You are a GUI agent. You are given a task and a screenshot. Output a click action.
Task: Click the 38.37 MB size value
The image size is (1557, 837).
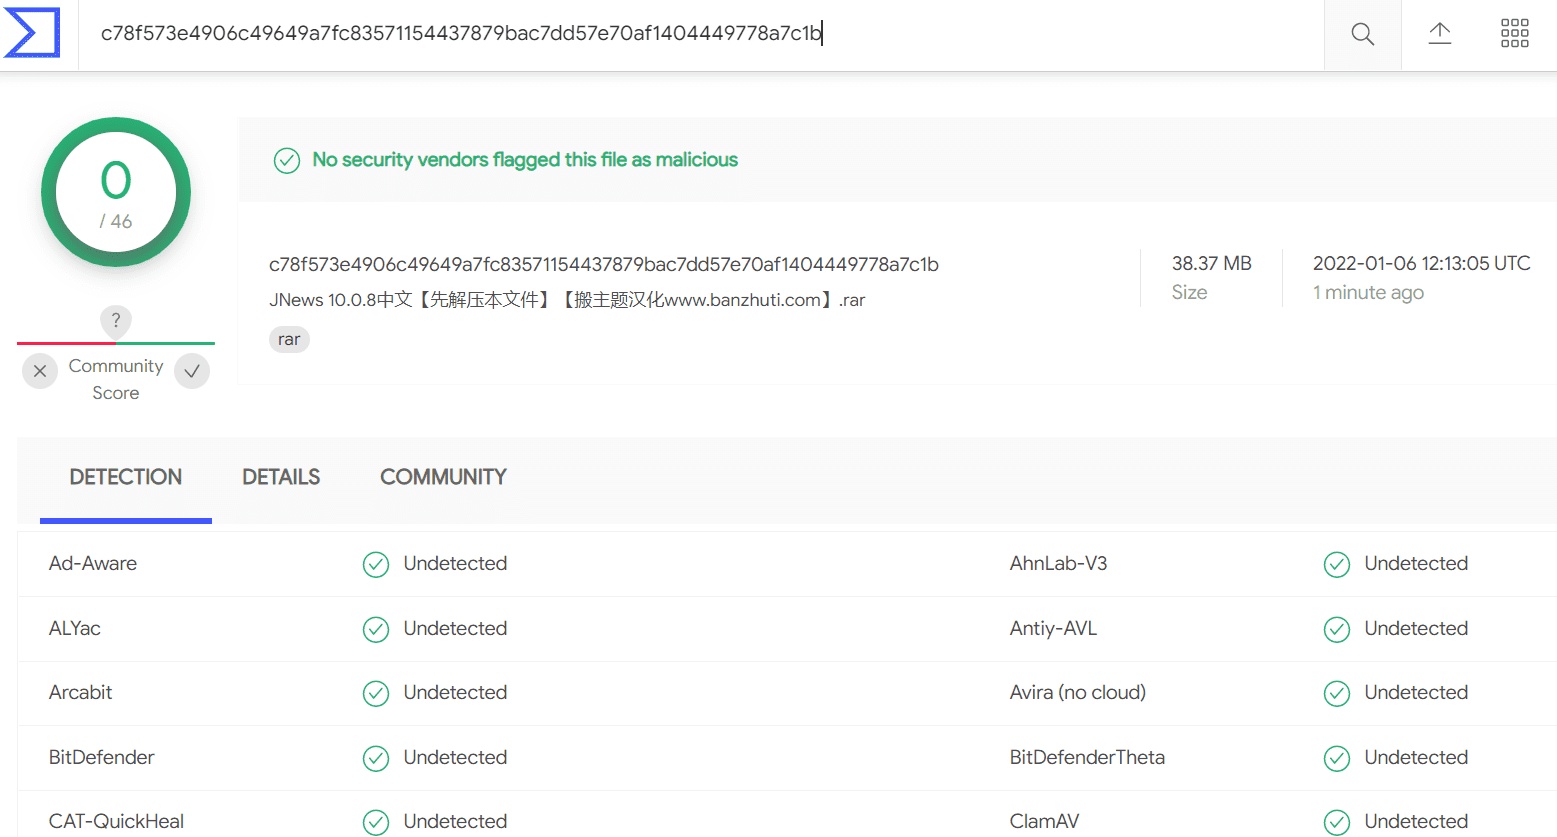(1212, 263)
